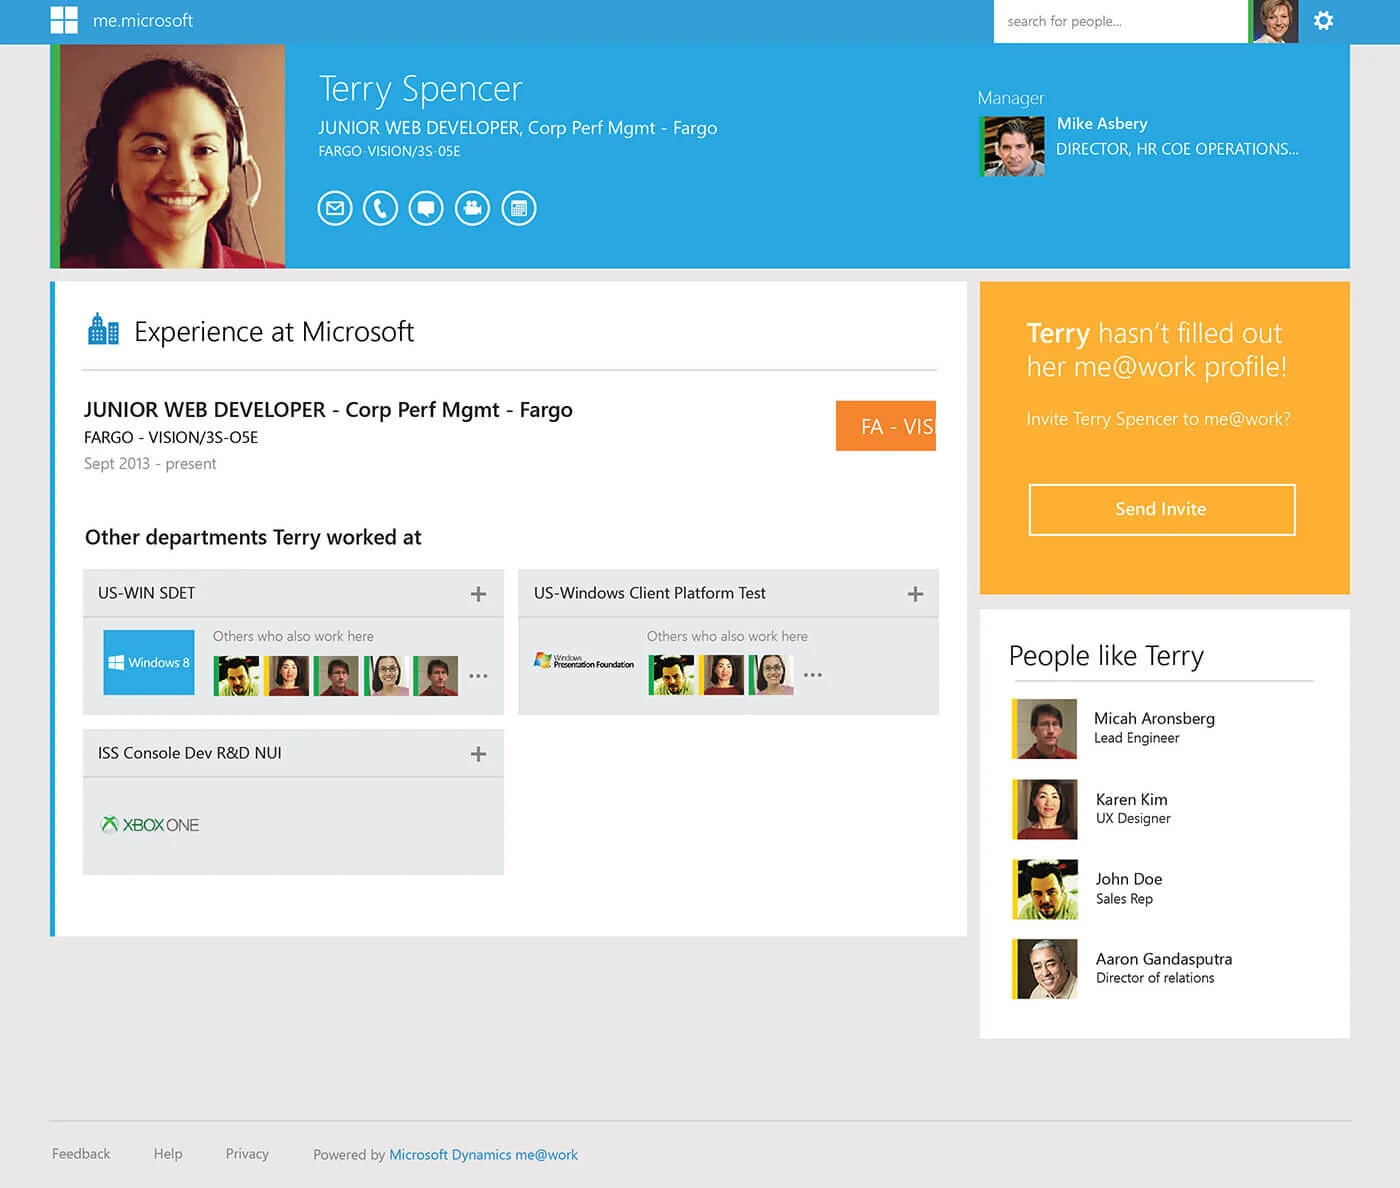This screenshot has height=1188, width=1400.
Task: Start video call with camera icon
Action: click(472, 208)
